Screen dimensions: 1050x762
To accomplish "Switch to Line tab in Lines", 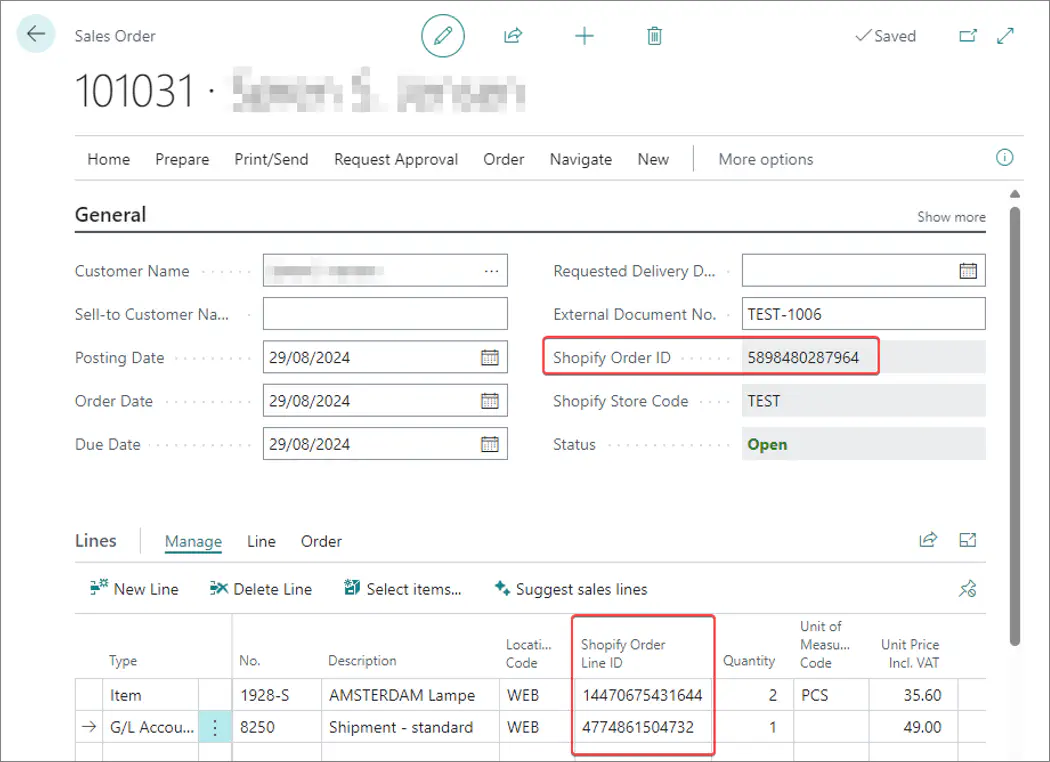I will tap(261, 541).
